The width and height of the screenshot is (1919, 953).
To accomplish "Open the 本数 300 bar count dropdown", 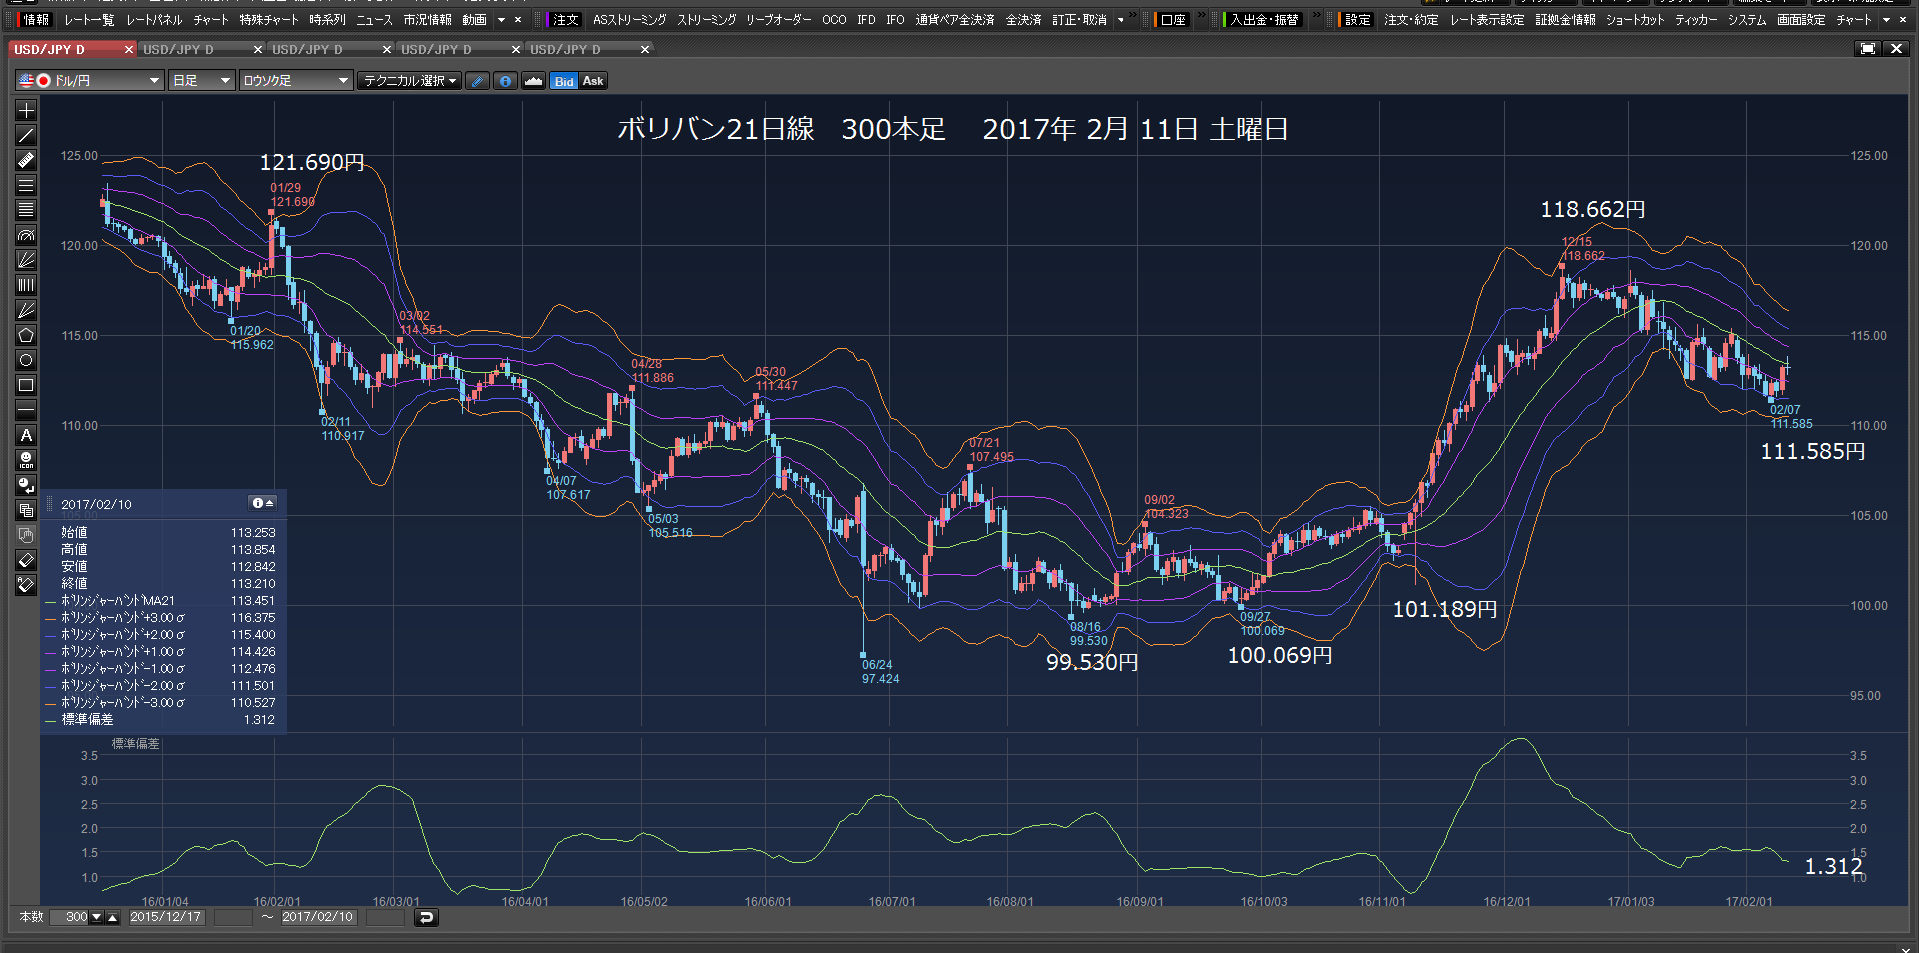I will click(x=97, y=917).
